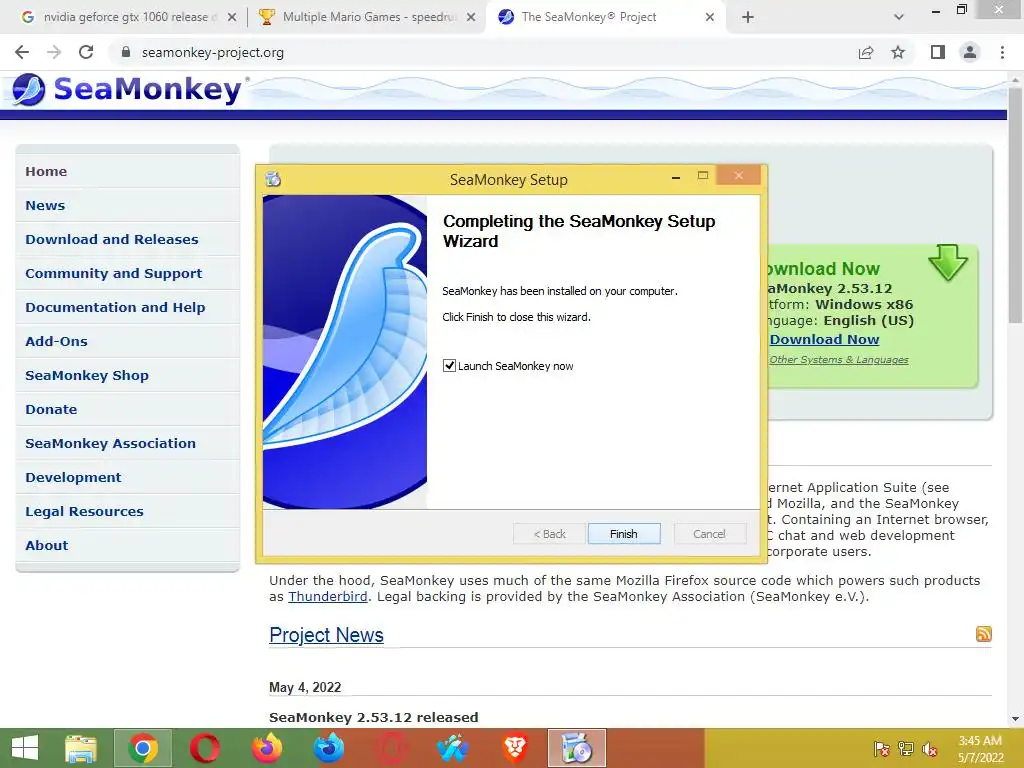Open Download and Releases sidebar link
1024x768 pixels.
(x=112, y=239)
